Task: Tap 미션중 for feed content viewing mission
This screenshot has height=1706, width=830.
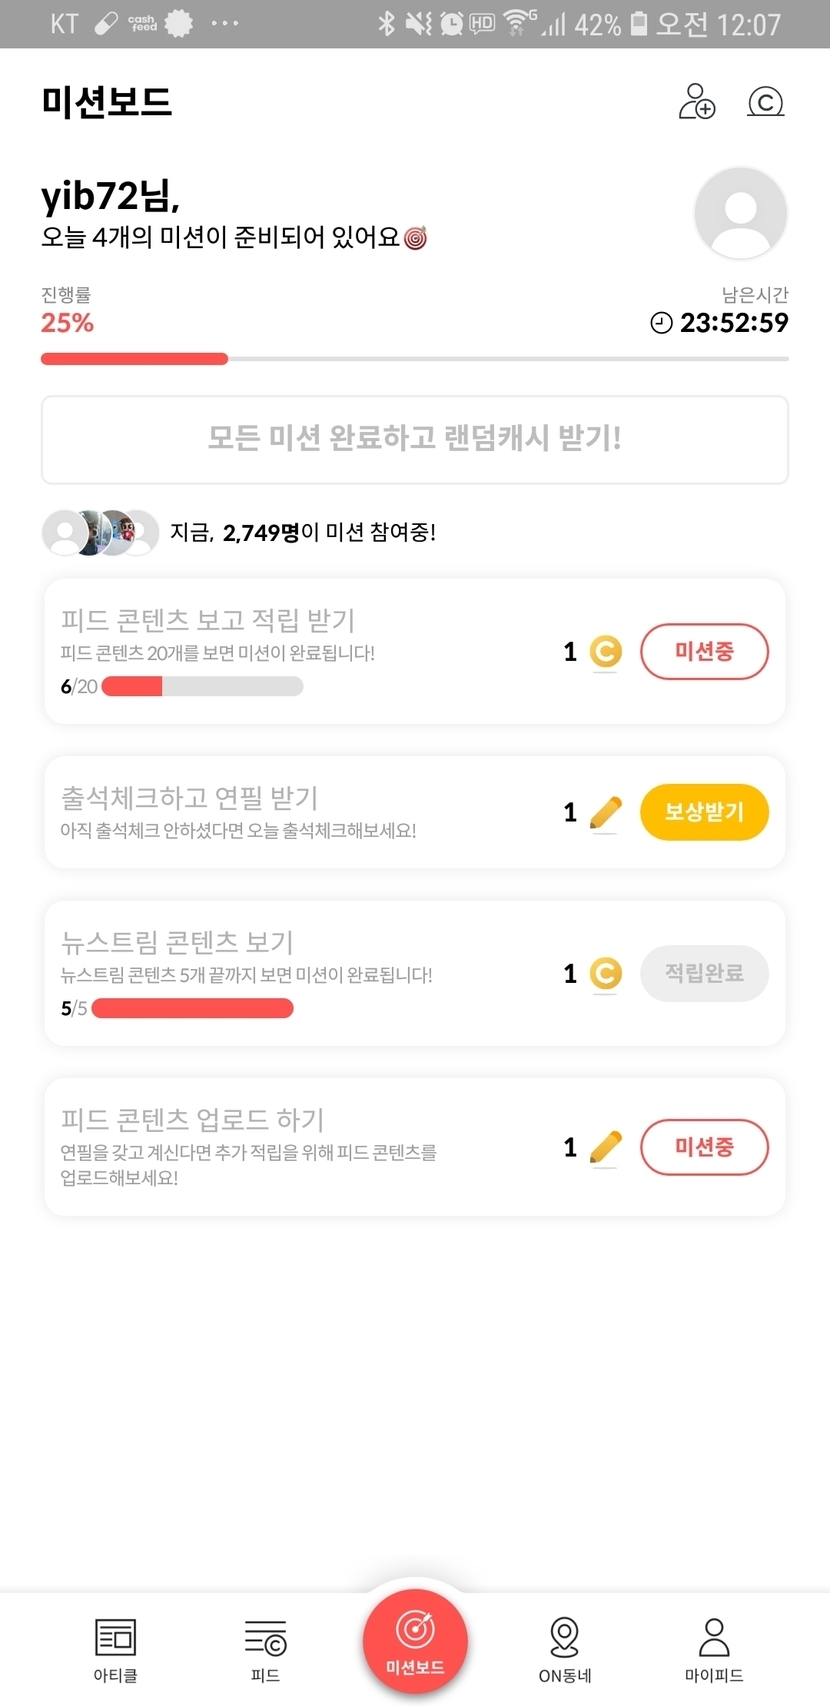Action: [704, 652]
